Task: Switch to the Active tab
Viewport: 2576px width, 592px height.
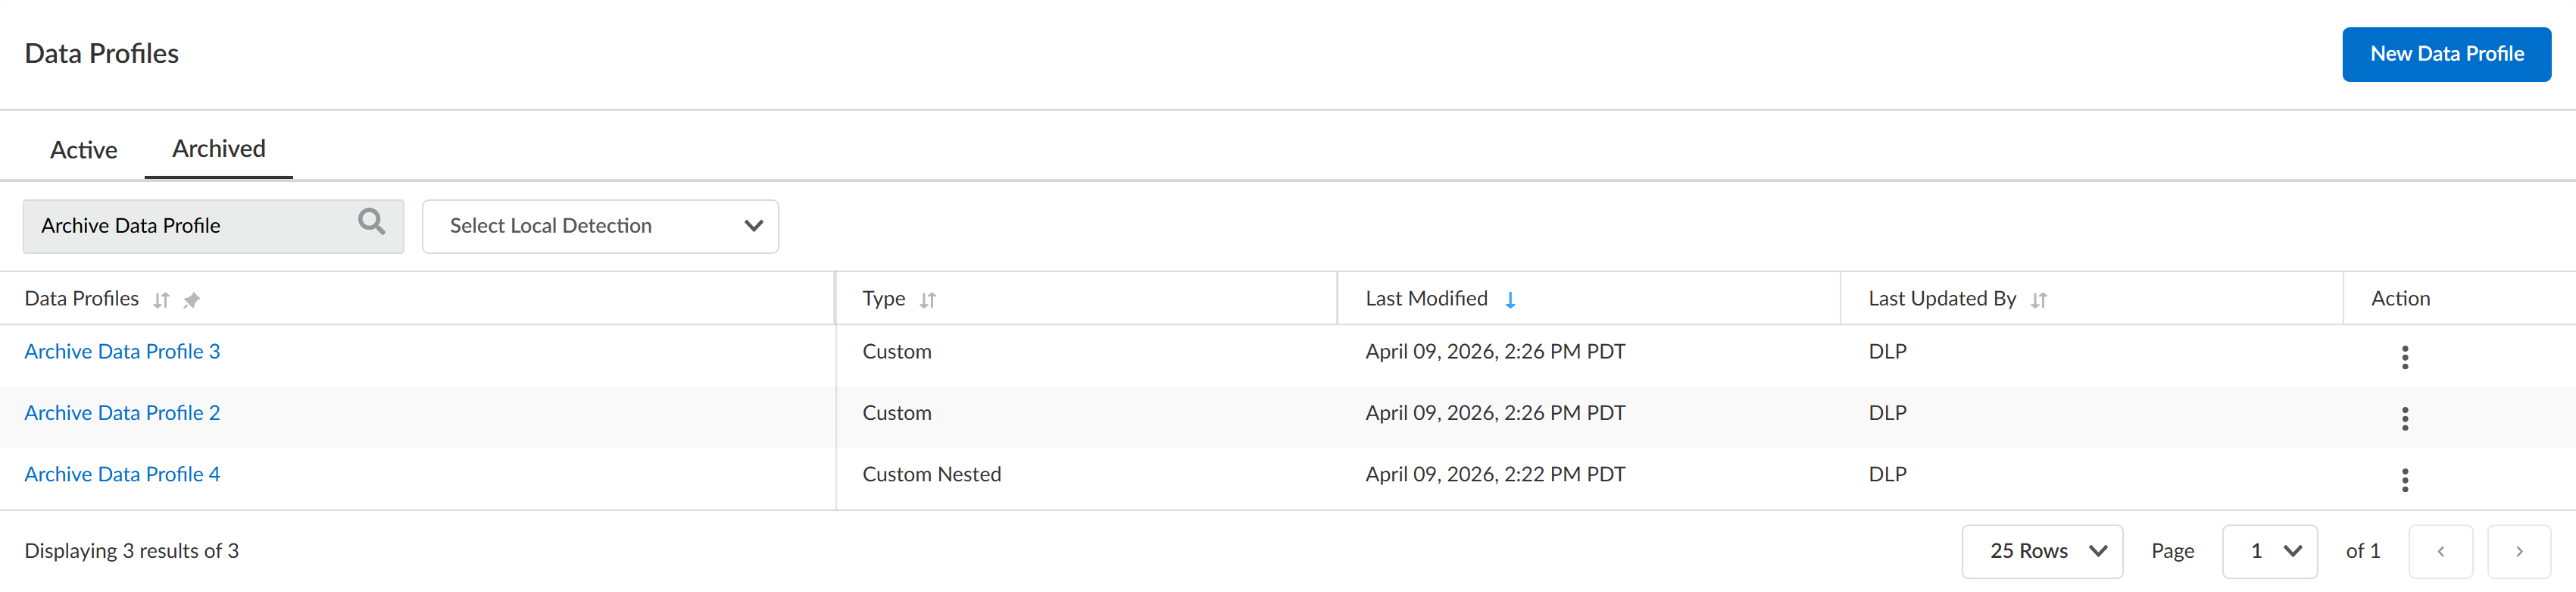Action: tap(84, 150)
